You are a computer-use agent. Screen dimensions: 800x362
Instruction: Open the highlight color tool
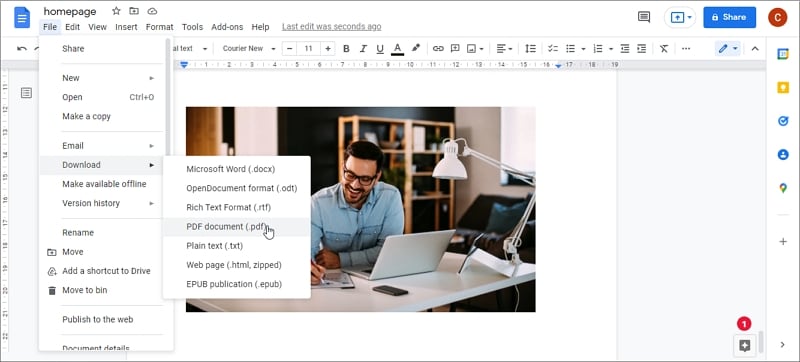click(x=416, y=48)
